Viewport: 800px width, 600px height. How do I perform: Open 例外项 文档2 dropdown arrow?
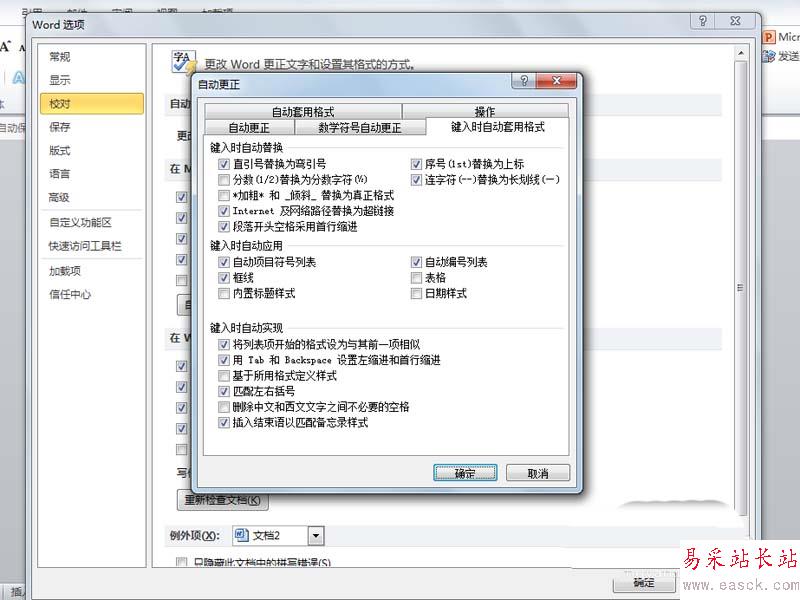[x=316, y=536]
